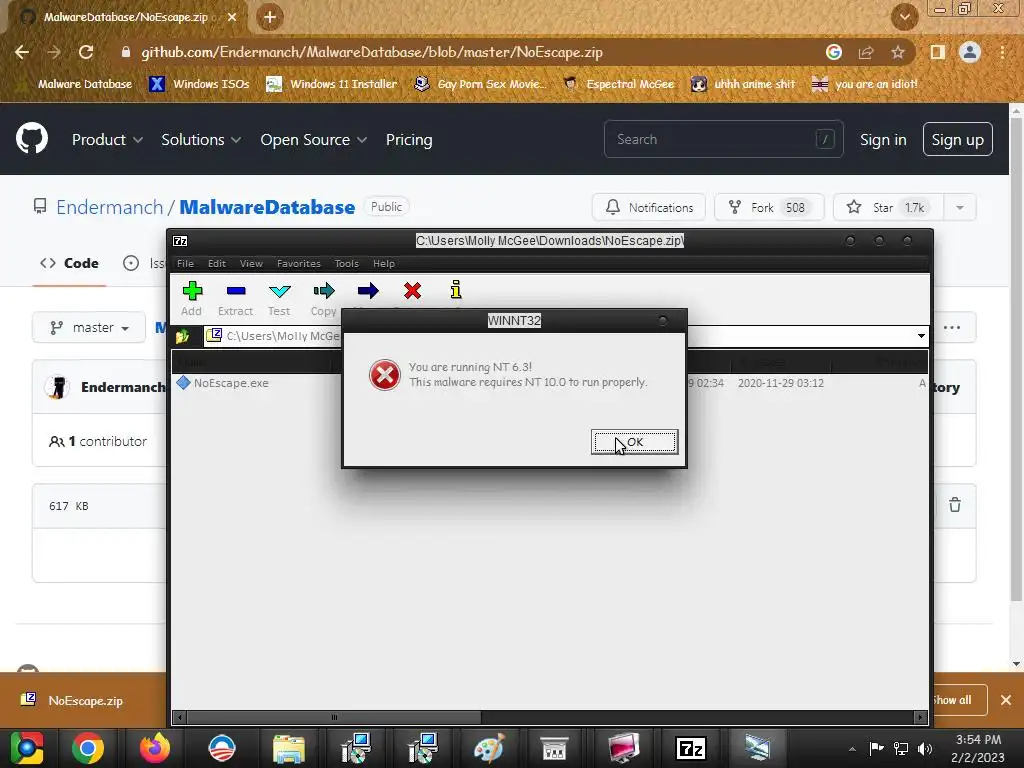Run Test on the archive in 7-Zip

click(x=279, y=298)
